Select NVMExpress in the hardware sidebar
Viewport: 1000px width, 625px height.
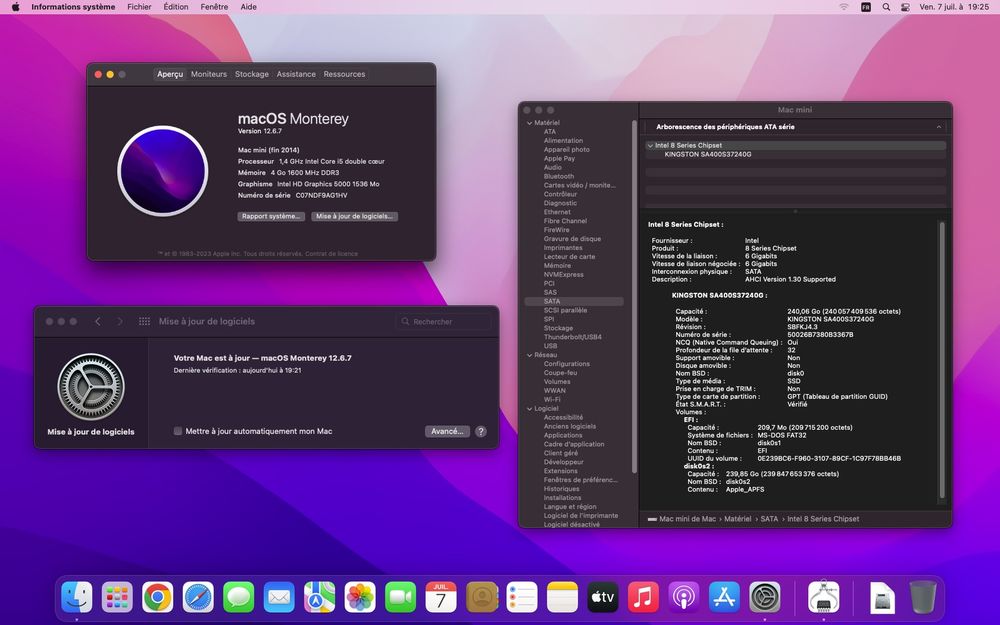tap(564, 274)
